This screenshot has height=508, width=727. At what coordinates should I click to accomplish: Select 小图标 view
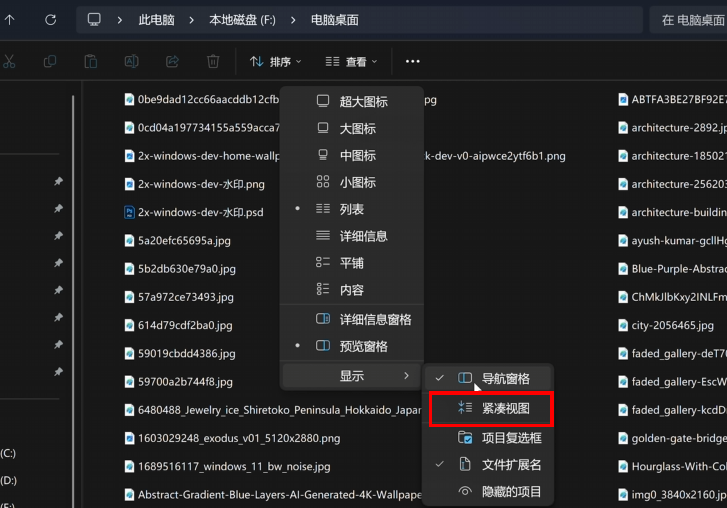pos(352,182)
